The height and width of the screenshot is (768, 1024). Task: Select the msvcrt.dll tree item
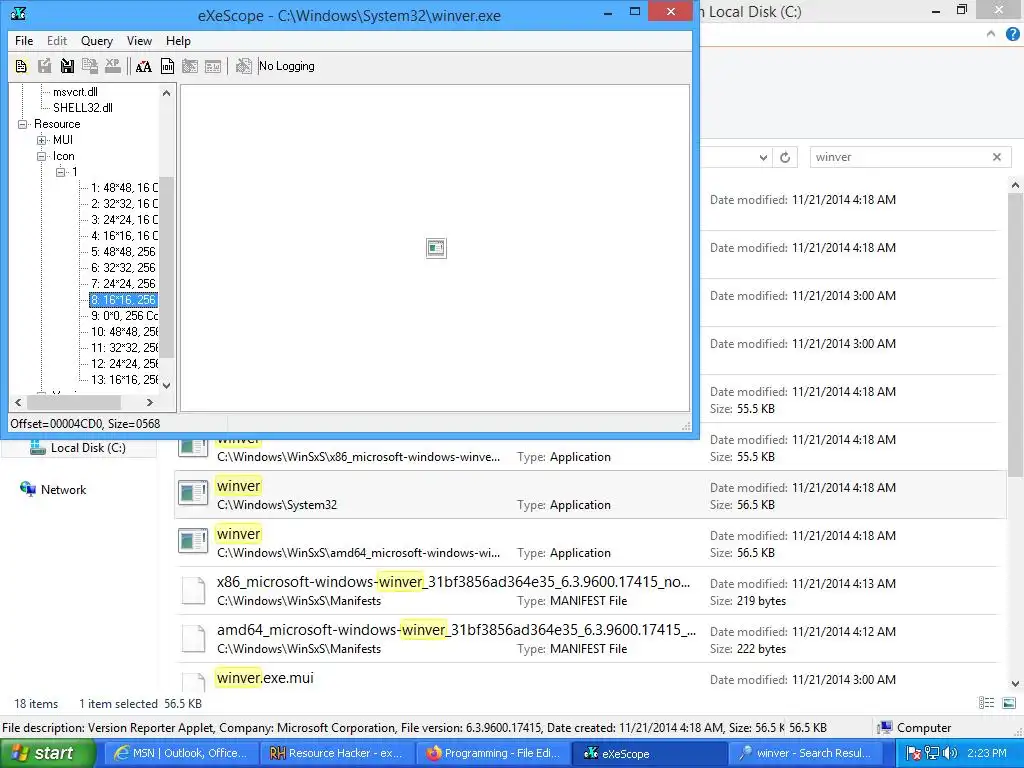pyautogui.click(x=75, y=92)
